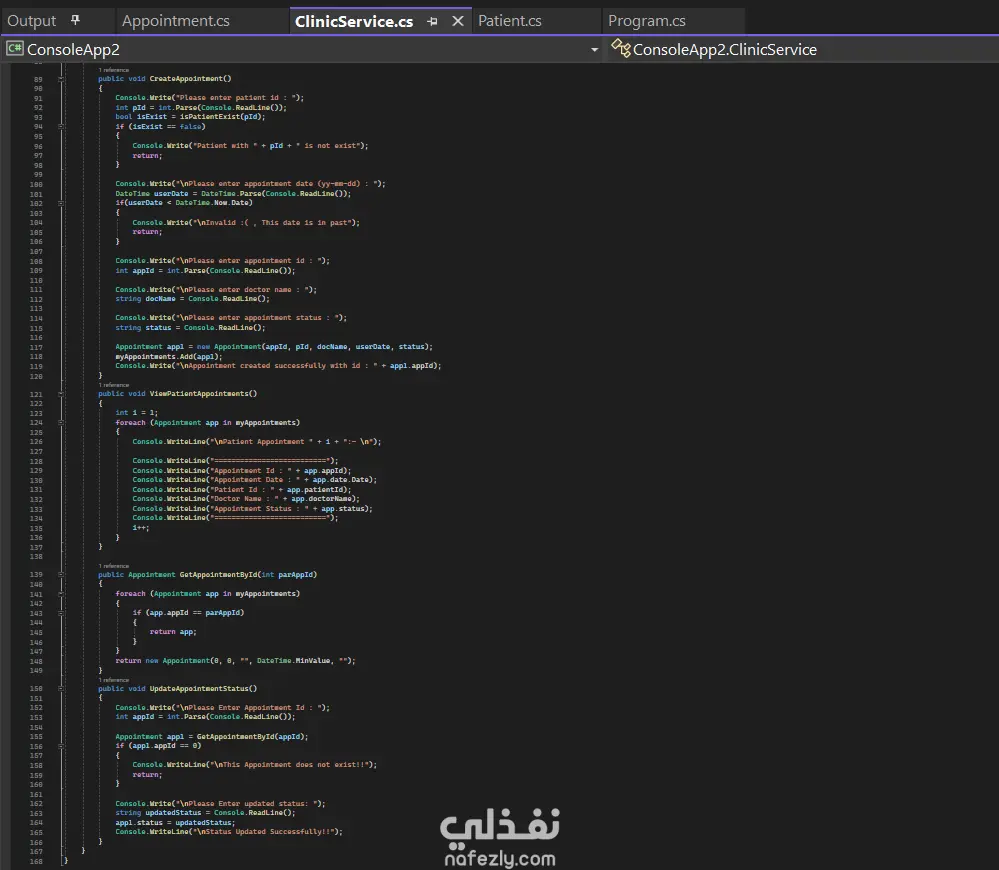This screenshot has width=999, height=870.
Task: Collapse the ViewPatientAppointments method at line 121
Action: [x=61, y=394]
